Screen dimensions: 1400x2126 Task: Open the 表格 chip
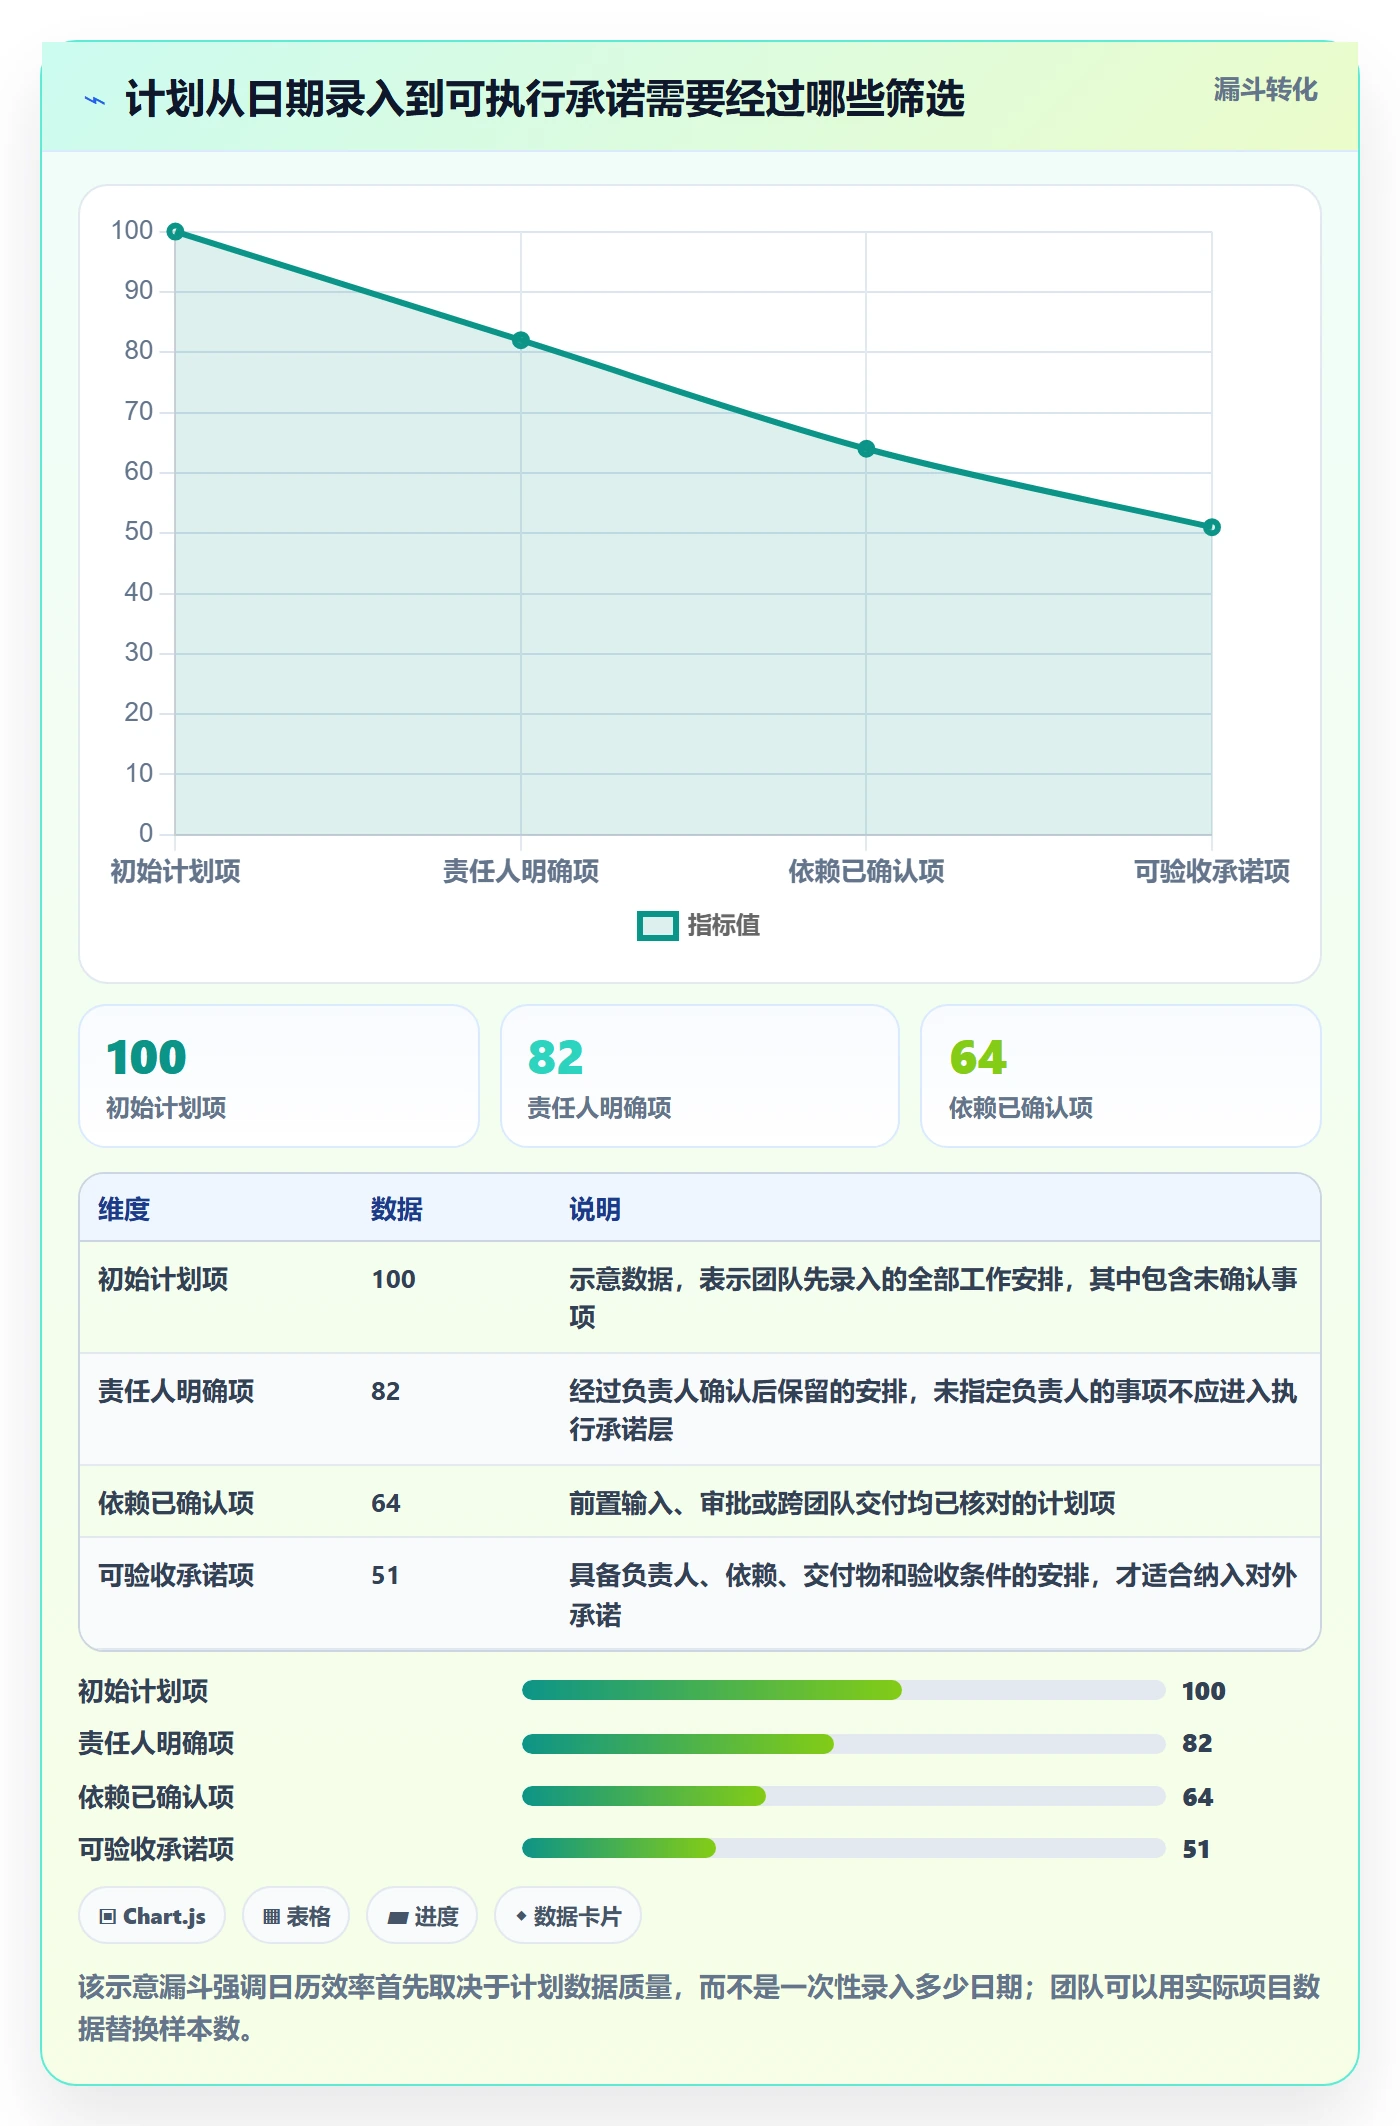point(296,1916)
